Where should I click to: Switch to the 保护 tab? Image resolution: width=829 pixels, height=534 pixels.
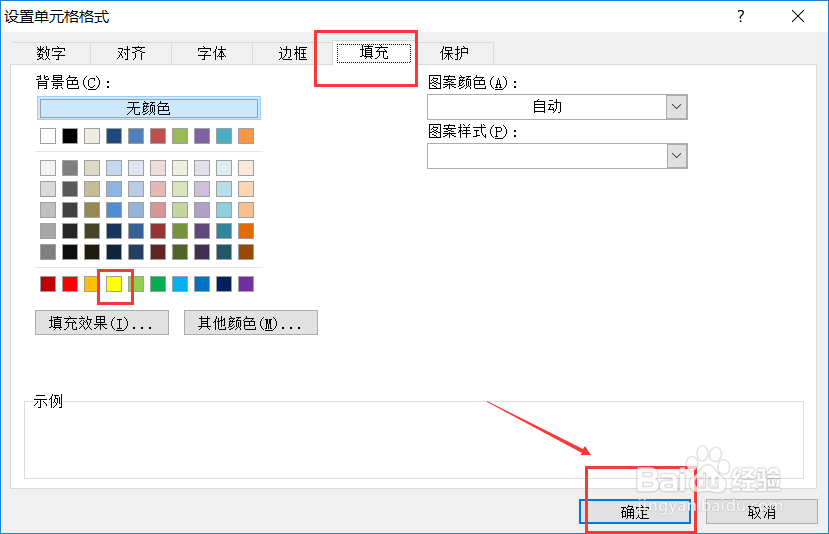(x=454, y=53)
